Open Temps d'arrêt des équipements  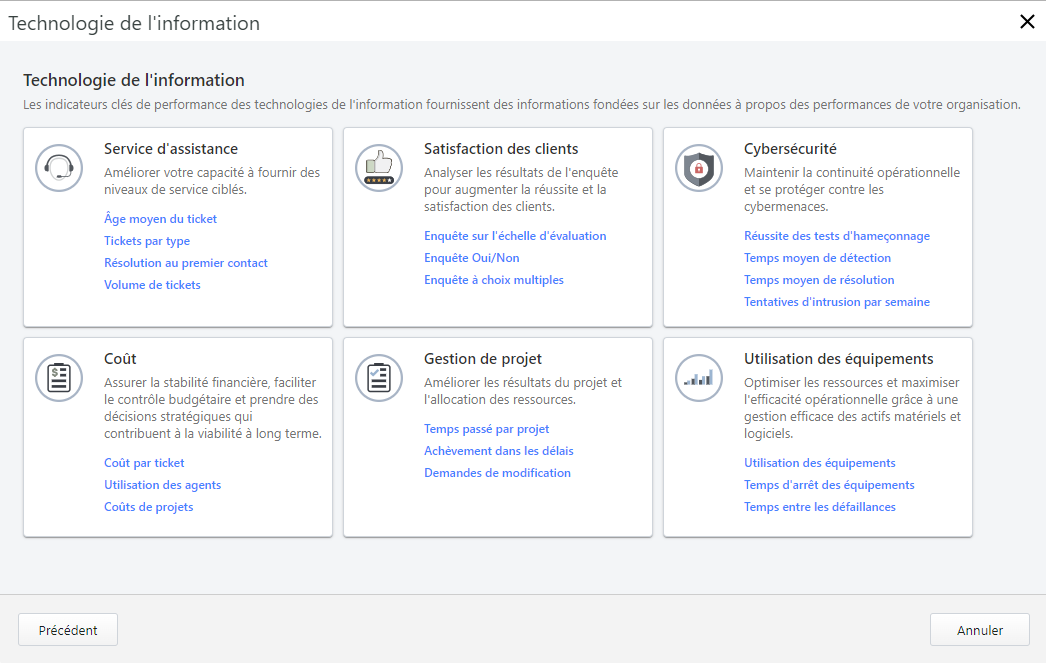coord(828,484)
